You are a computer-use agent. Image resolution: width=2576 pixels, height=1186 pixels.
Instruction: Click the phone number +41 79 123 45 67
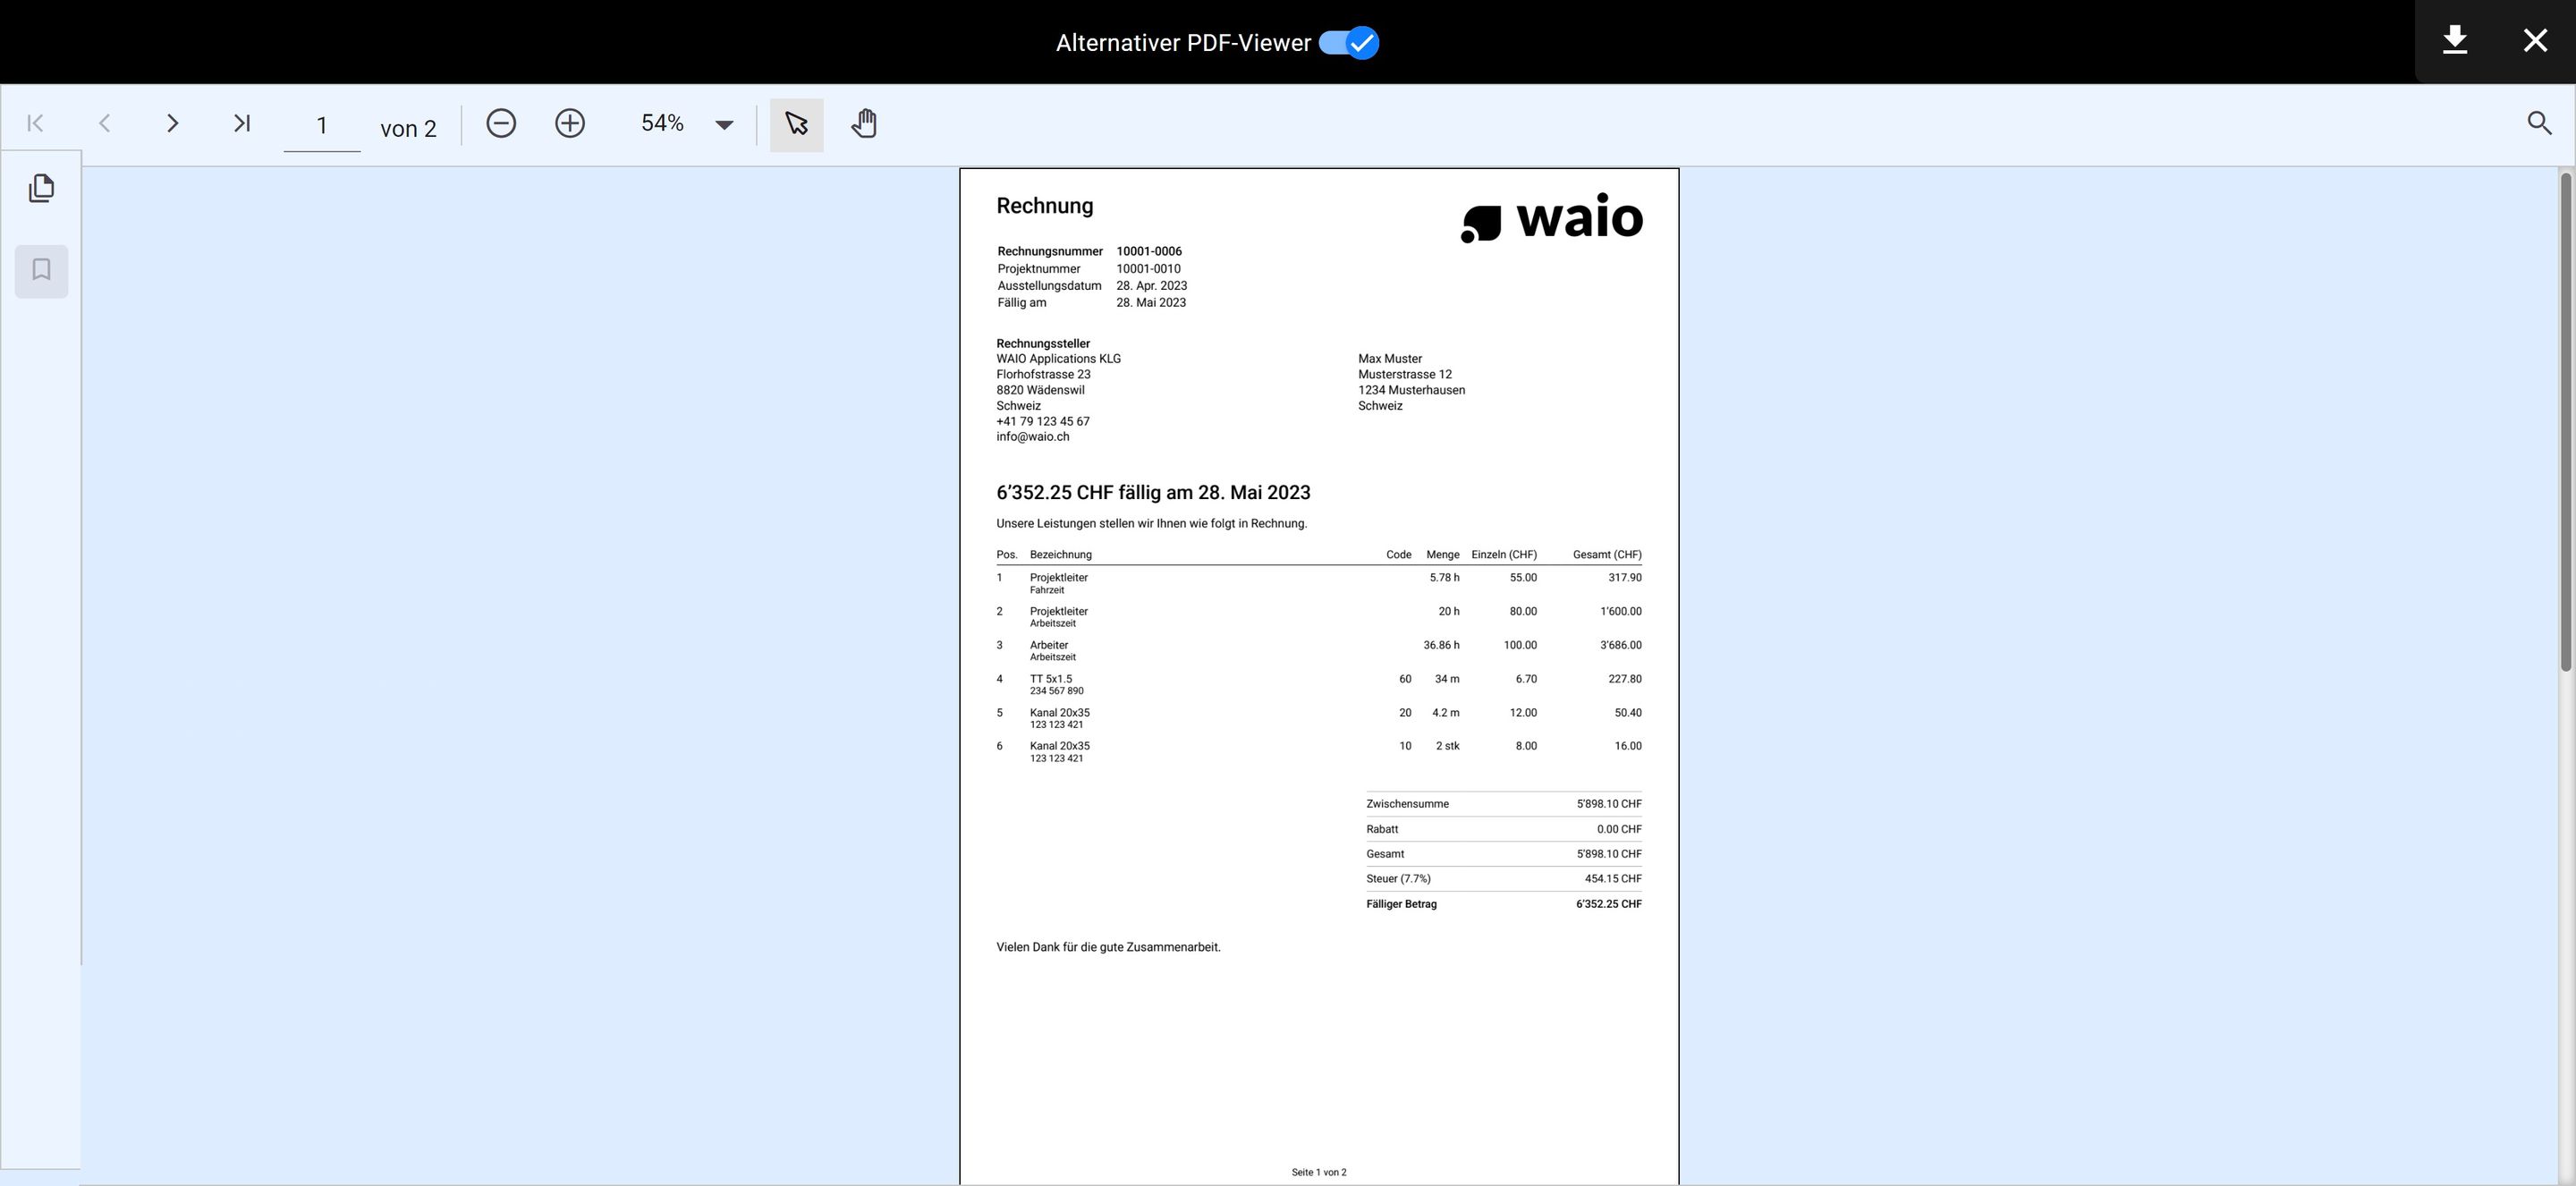point(1043,421)
